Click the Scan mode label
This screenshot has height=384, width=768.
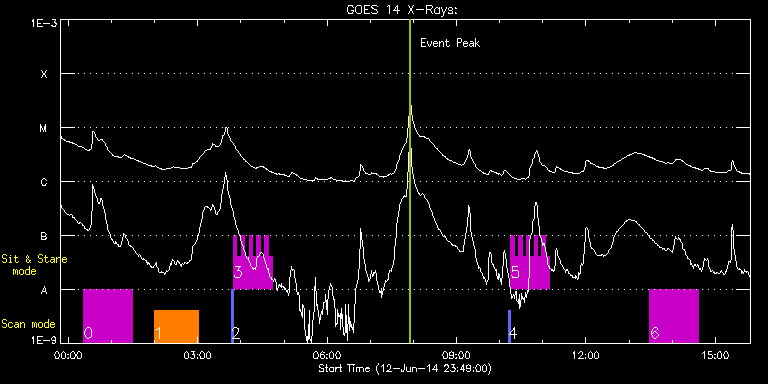[28, 324]
